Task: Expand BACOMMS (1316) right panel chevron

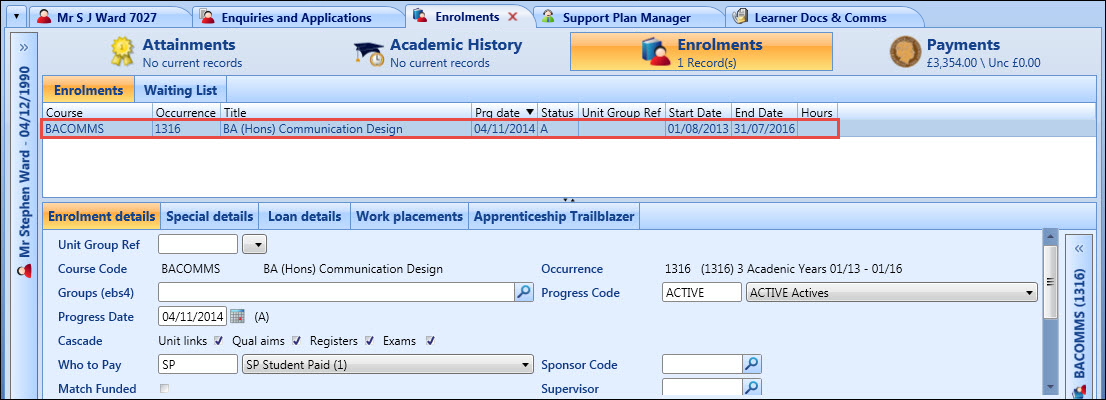Action: (x=1080, y=248)
